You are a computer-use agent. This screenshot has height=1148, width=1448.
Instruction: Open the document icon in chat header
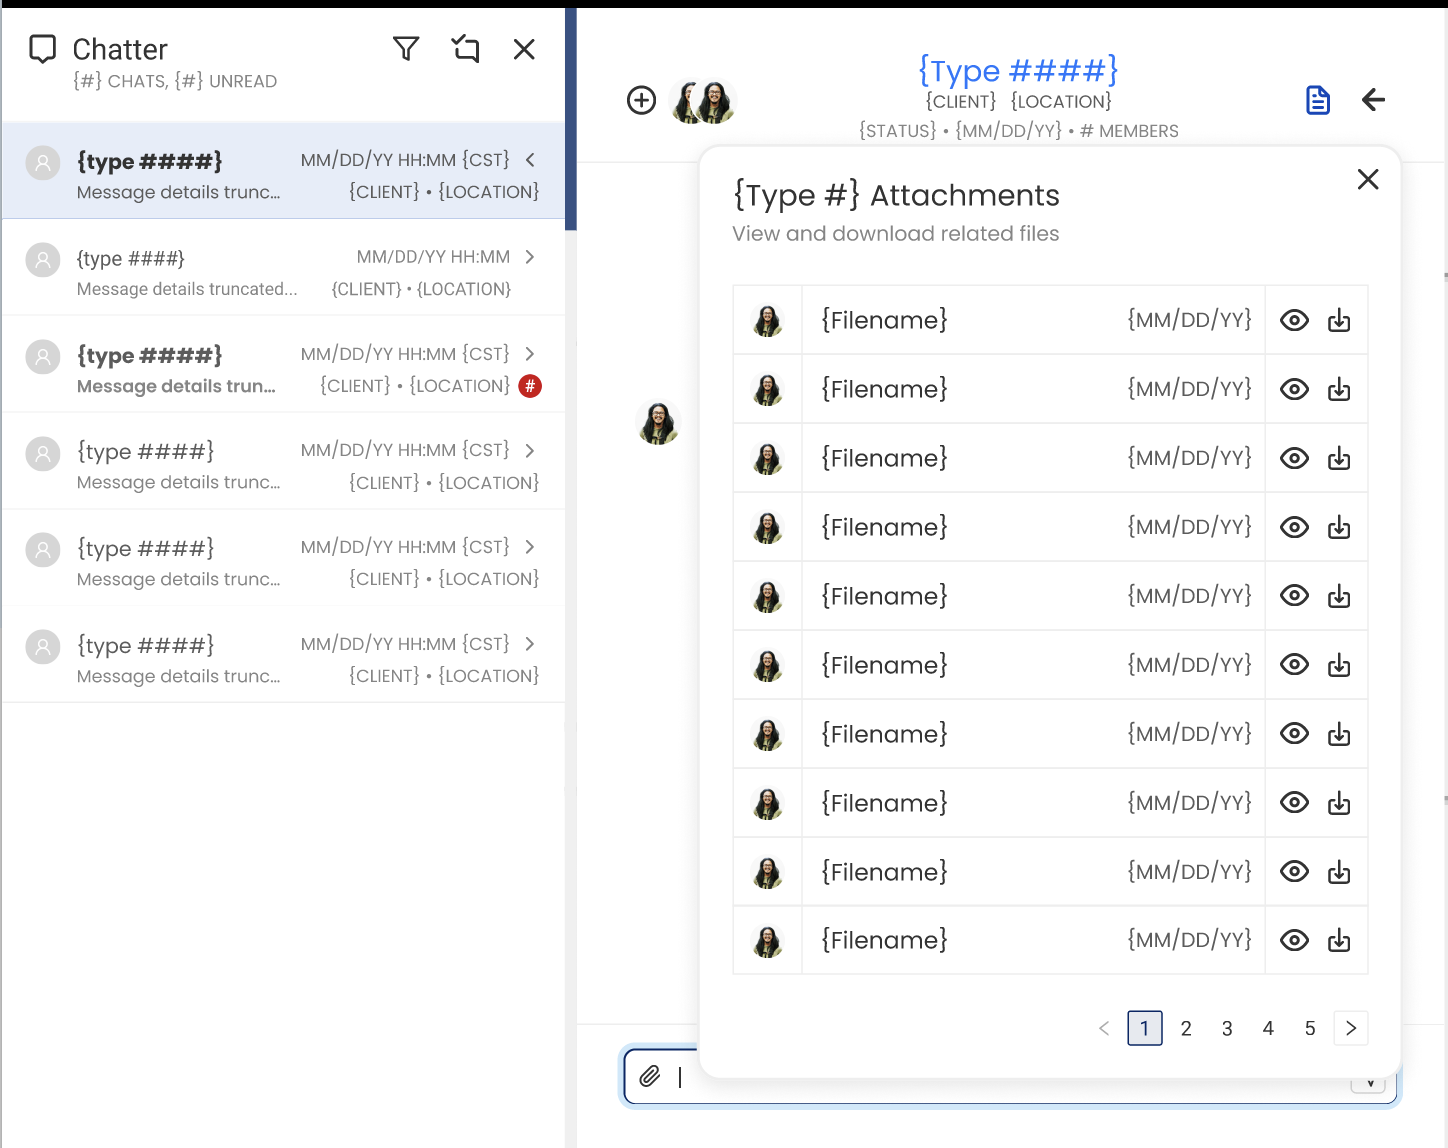tap(1318, 100)
